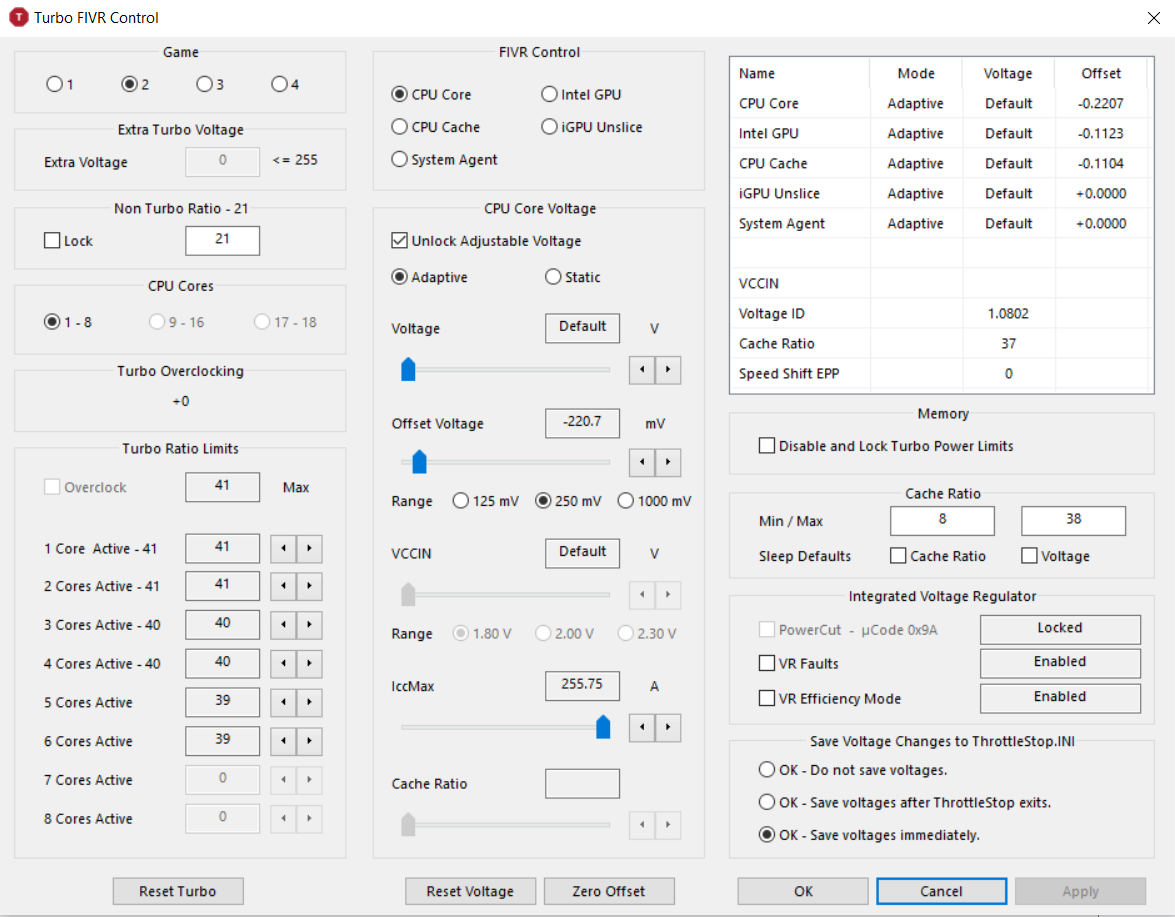Toggle the Unlock Adjustable Voltage checkbox
Image resolution: width=1175 pixels, height=917 pixels.
(x=400, y=241)
